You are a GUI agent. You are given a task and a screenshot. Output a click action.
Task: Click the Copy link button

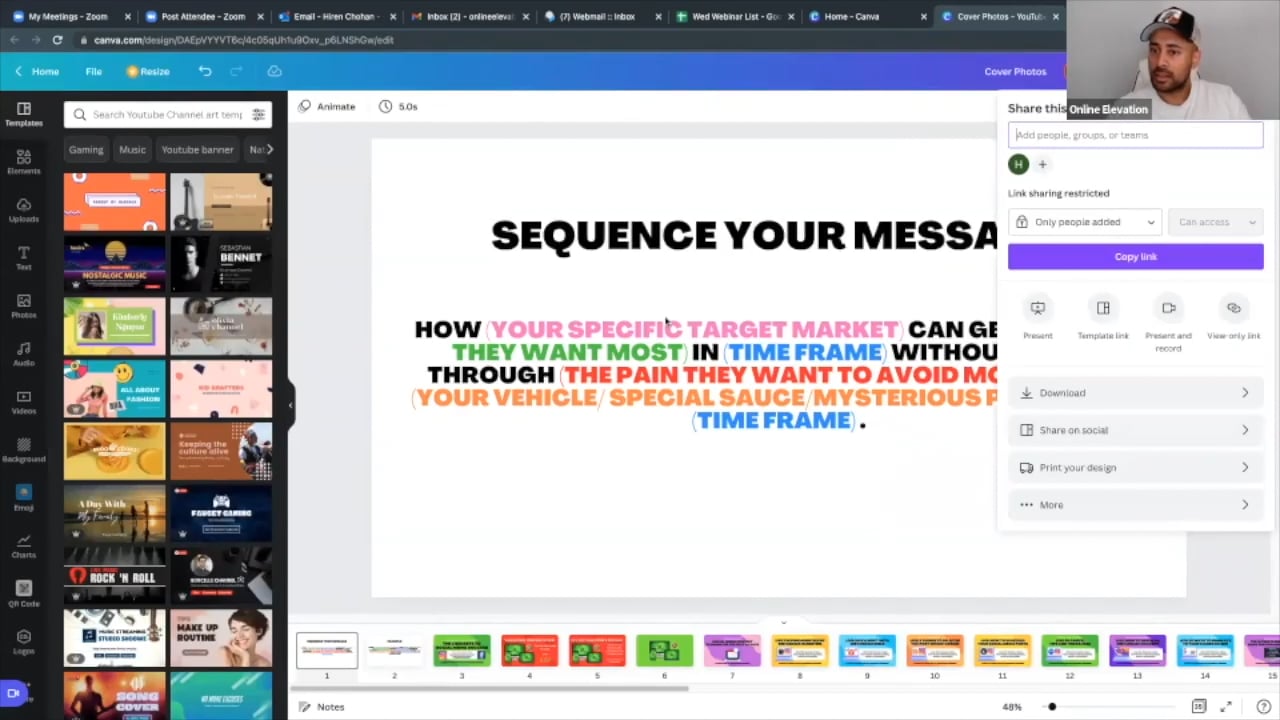[1135, 257]
